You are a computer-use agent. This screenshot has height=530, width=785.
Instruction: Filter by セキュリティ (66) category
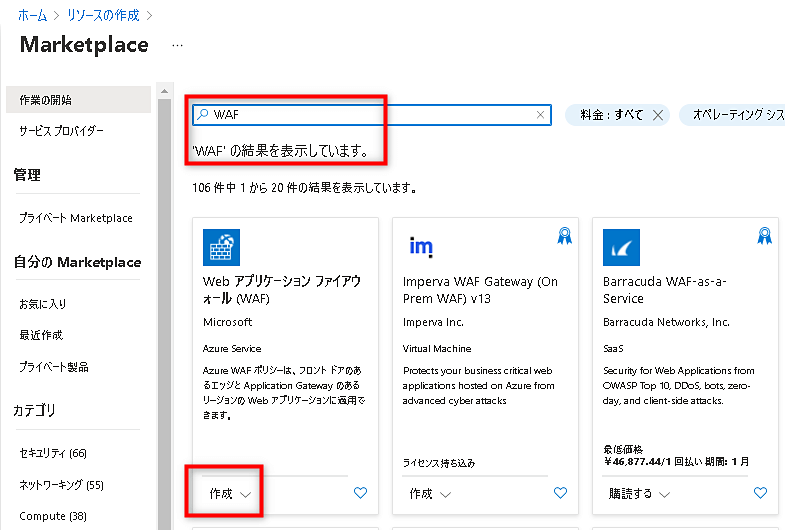pos(53,453)
